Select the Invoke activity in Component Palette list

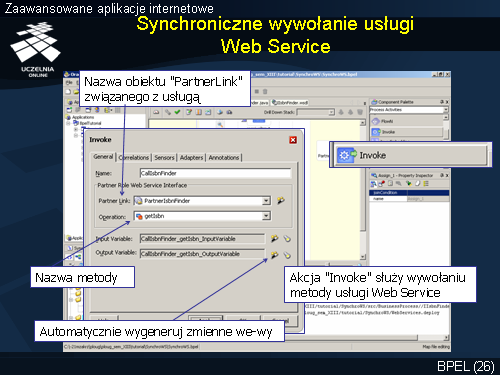point(406,132)
